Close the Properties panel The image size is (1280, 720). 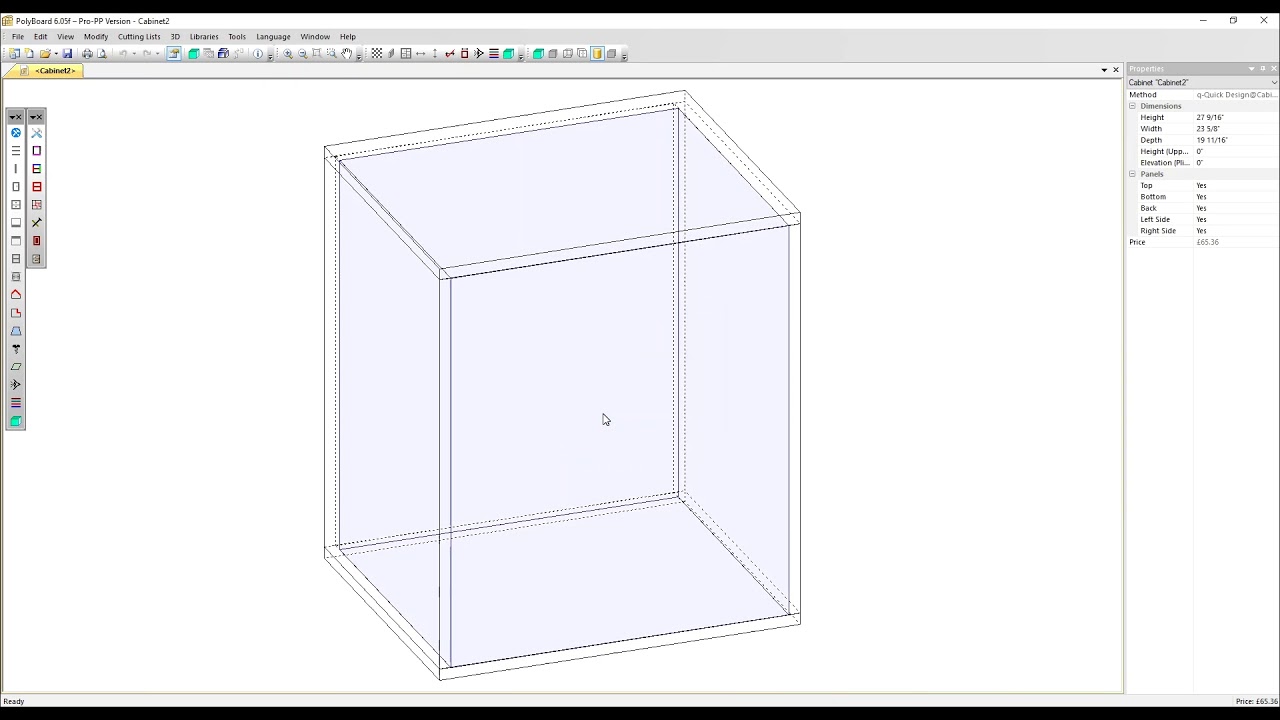pyautogui.click(x=1274, y=69)
